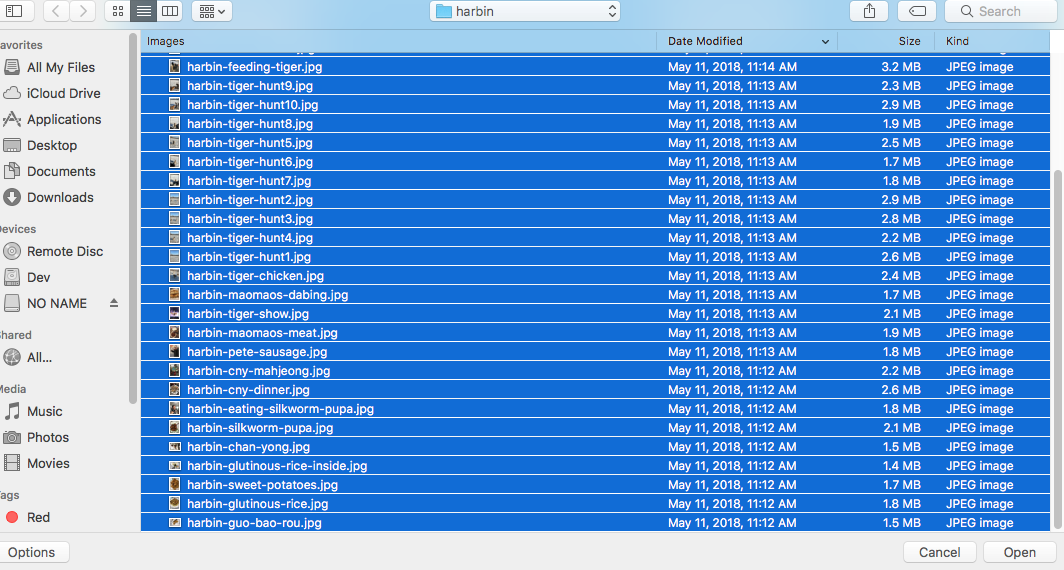Sort by Kind column header

pyautogui.click(x=992, y=41)
